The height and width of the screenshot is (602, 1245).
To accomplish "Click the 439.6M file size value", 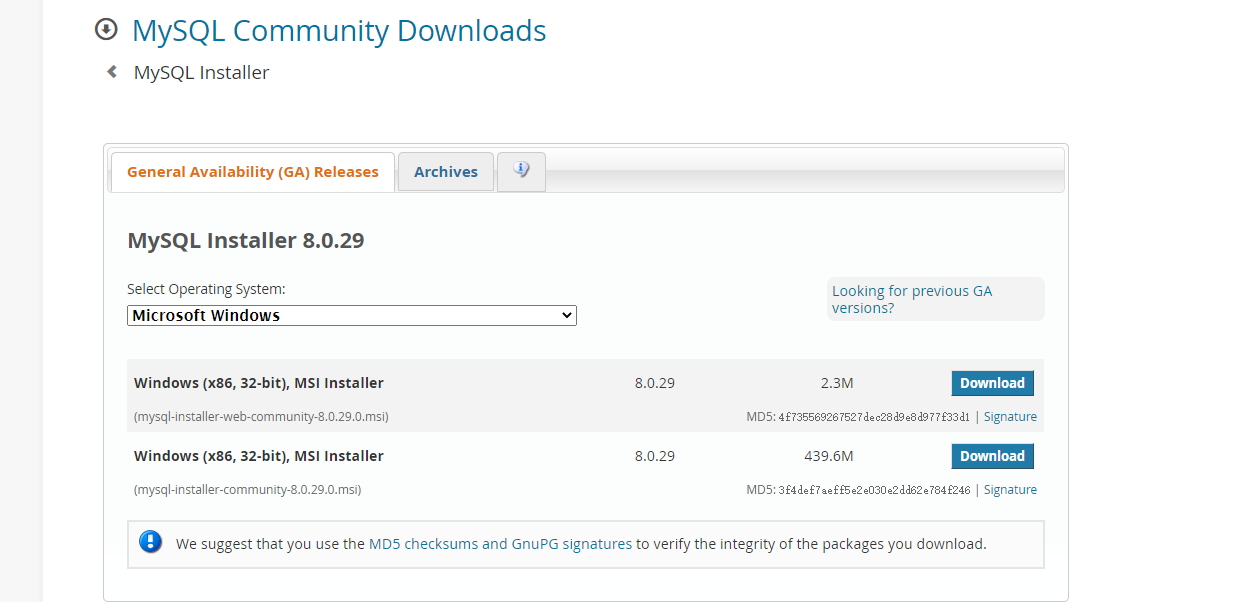I will [829, 456].
